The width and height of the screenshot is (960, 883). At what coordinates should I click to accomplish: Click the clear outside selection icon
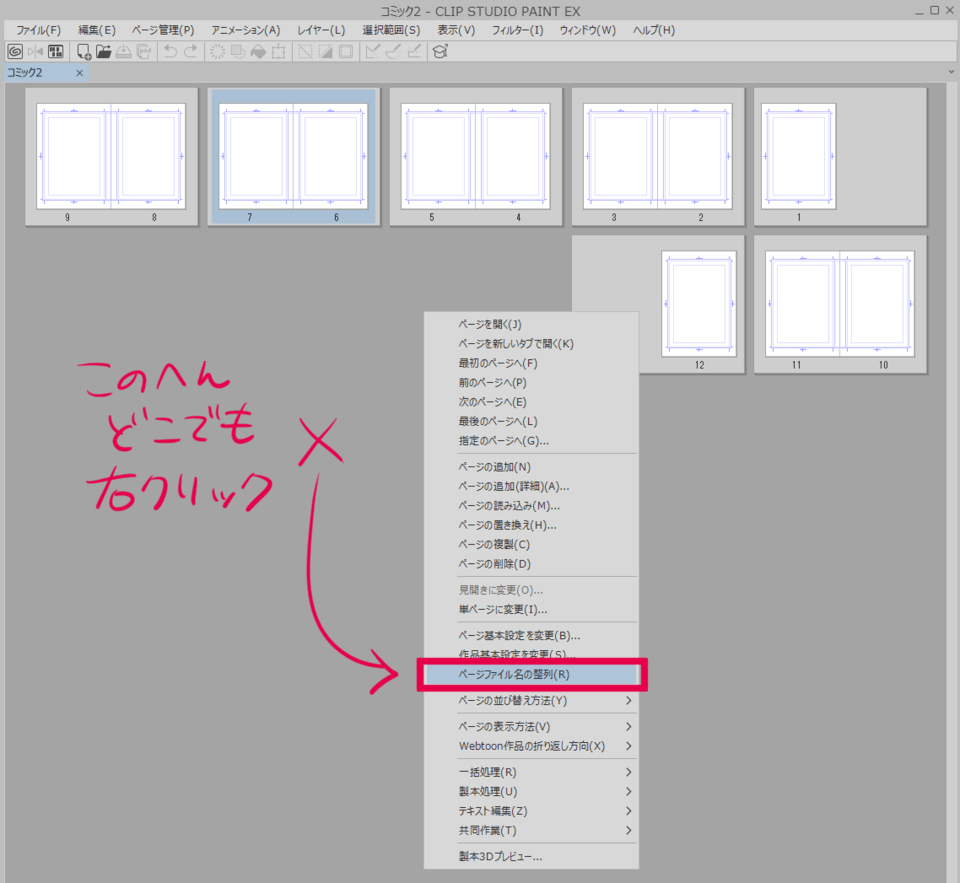238,52
